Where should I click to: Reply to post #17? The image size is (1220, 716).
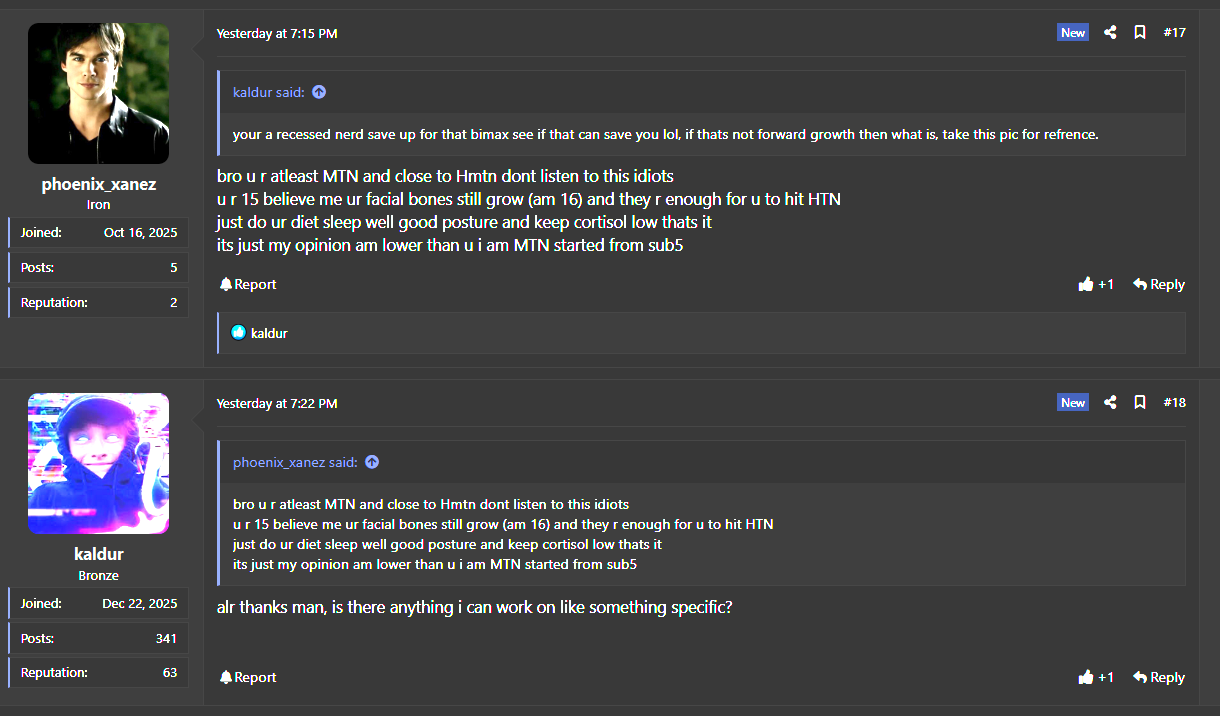pyautogui.click(x=1158, y=284)
